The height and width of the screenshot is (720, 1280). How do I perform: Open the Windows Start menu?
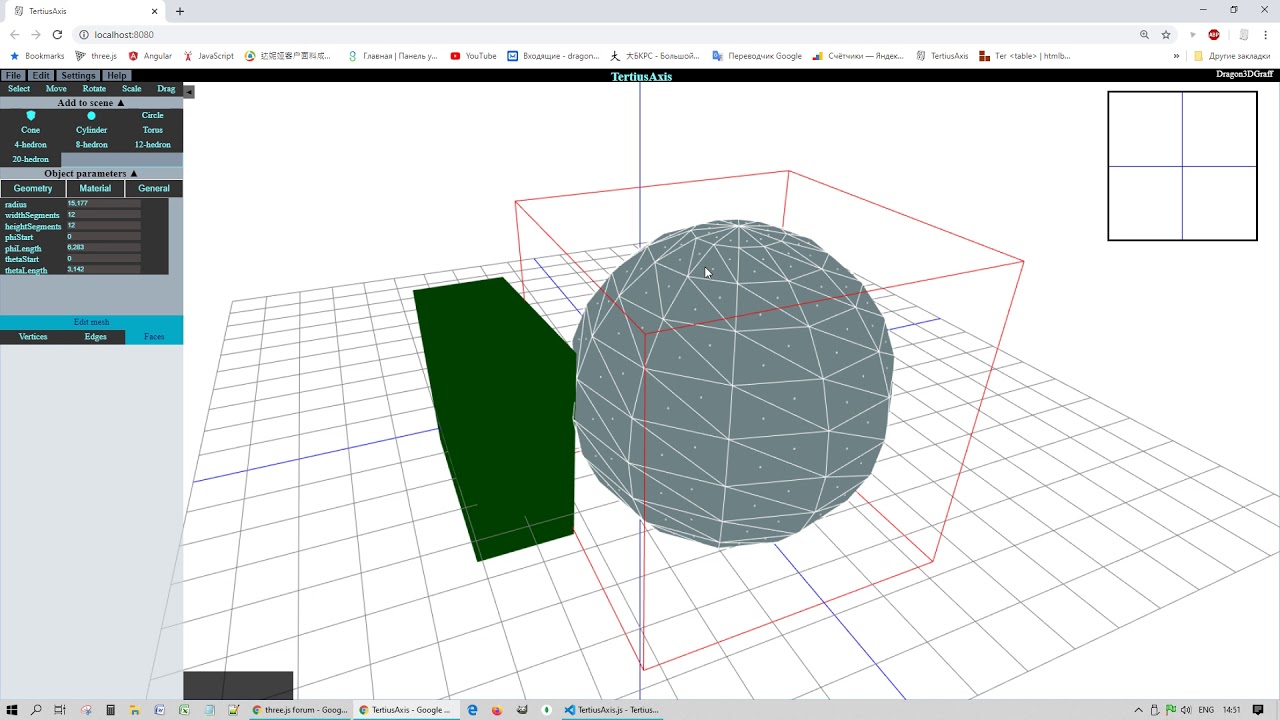[x=13, y=710]
